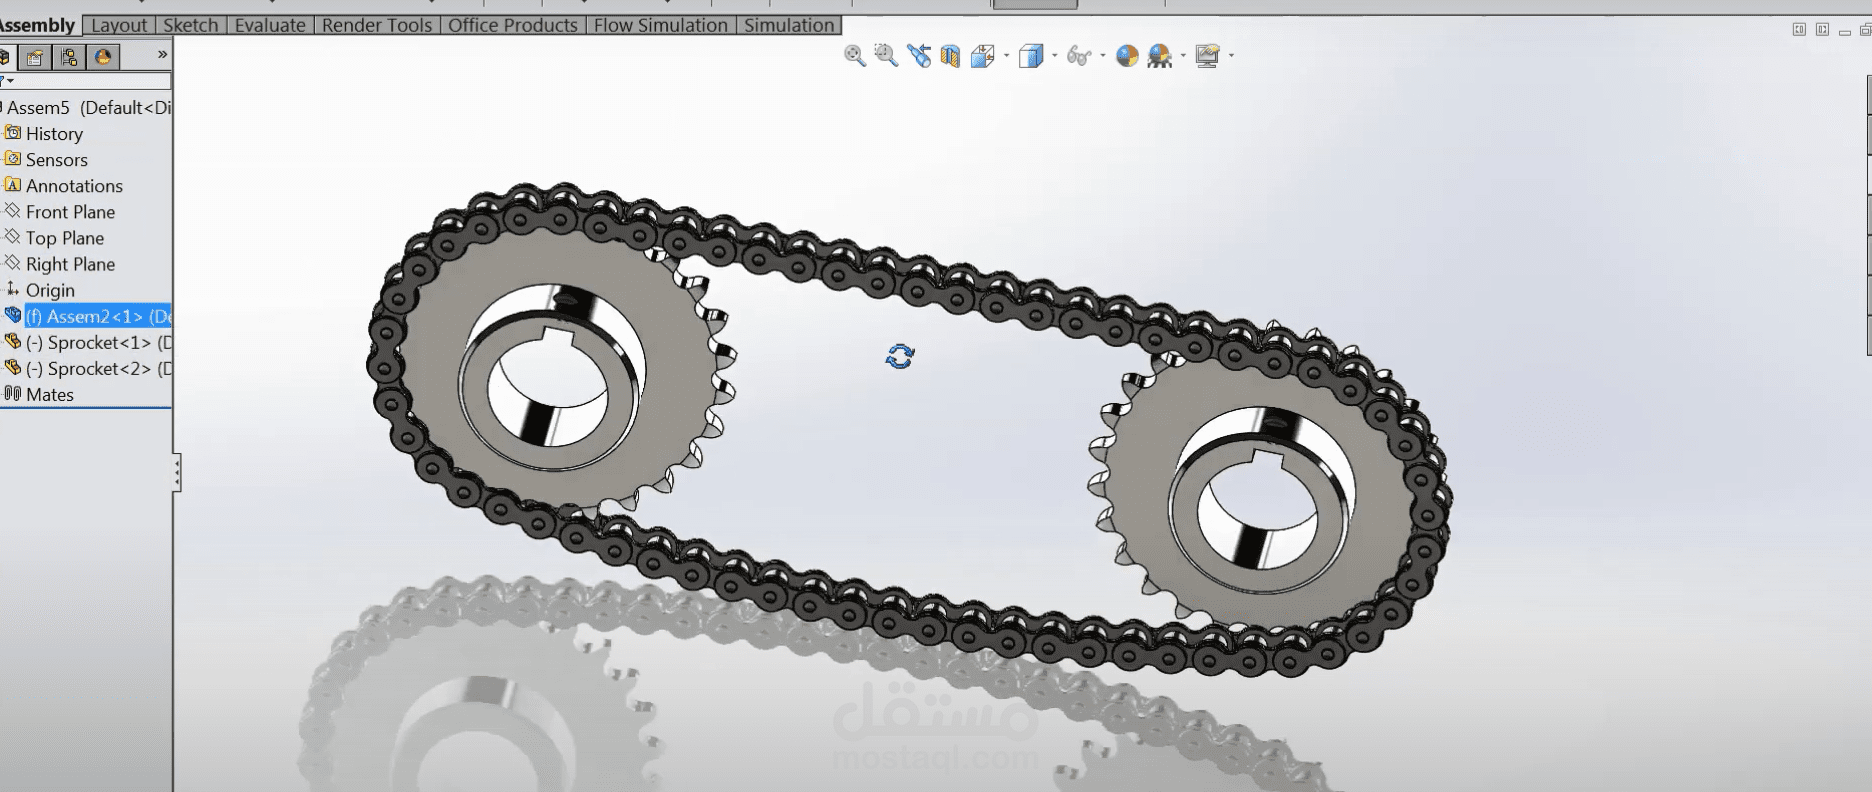Image resolution: width=1872 pixels, height=792 pixels.
Task: Switch to the Render Tools tab
Action: [x=377, y=25]
